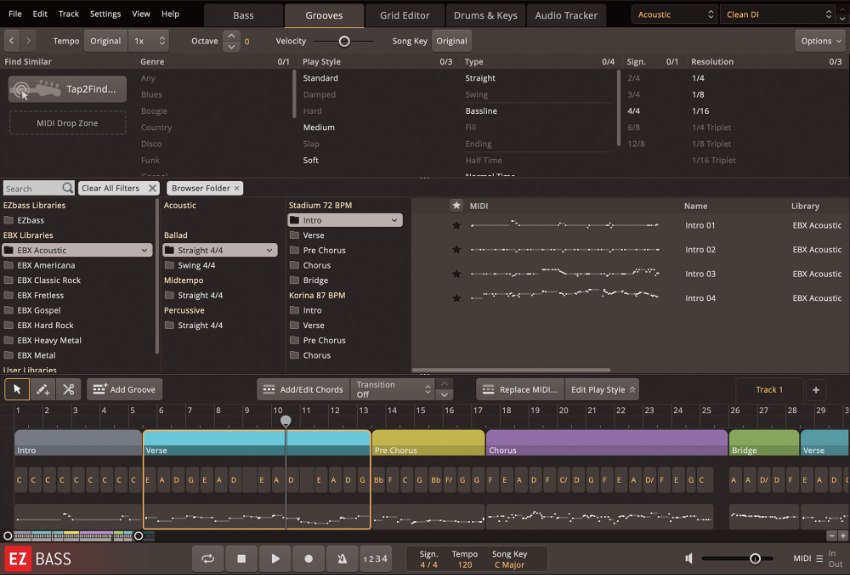Click Clear All Filters button
The image size is (850, 575).
[x=119, y=188]
